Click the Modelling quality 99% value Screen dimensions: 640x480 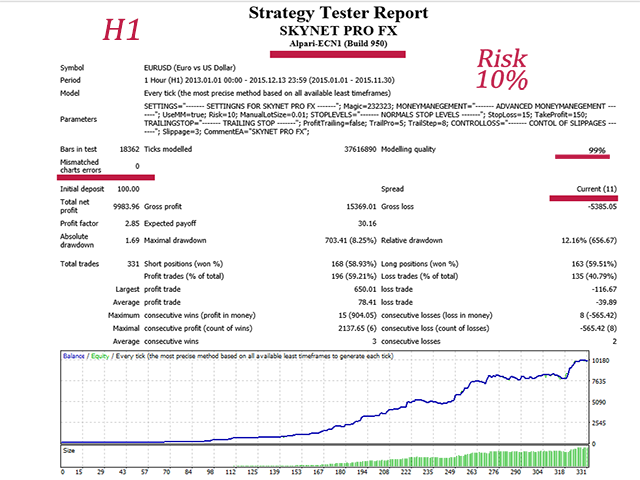tap(597, 150)
